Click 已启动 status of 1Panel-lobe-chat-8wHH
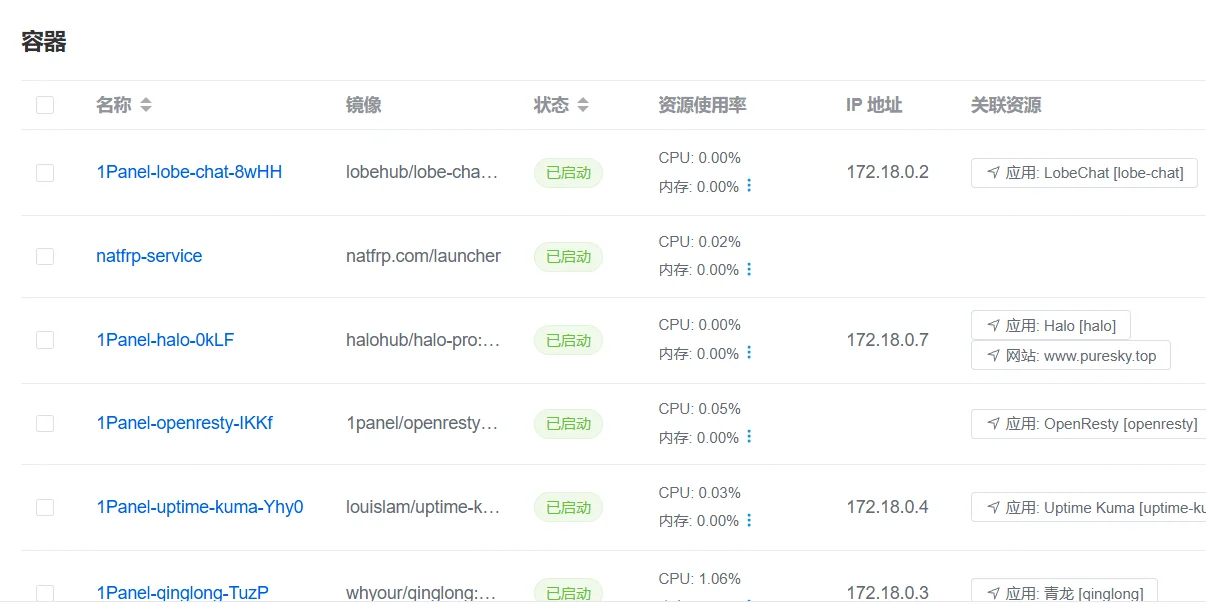 [568, 172]
